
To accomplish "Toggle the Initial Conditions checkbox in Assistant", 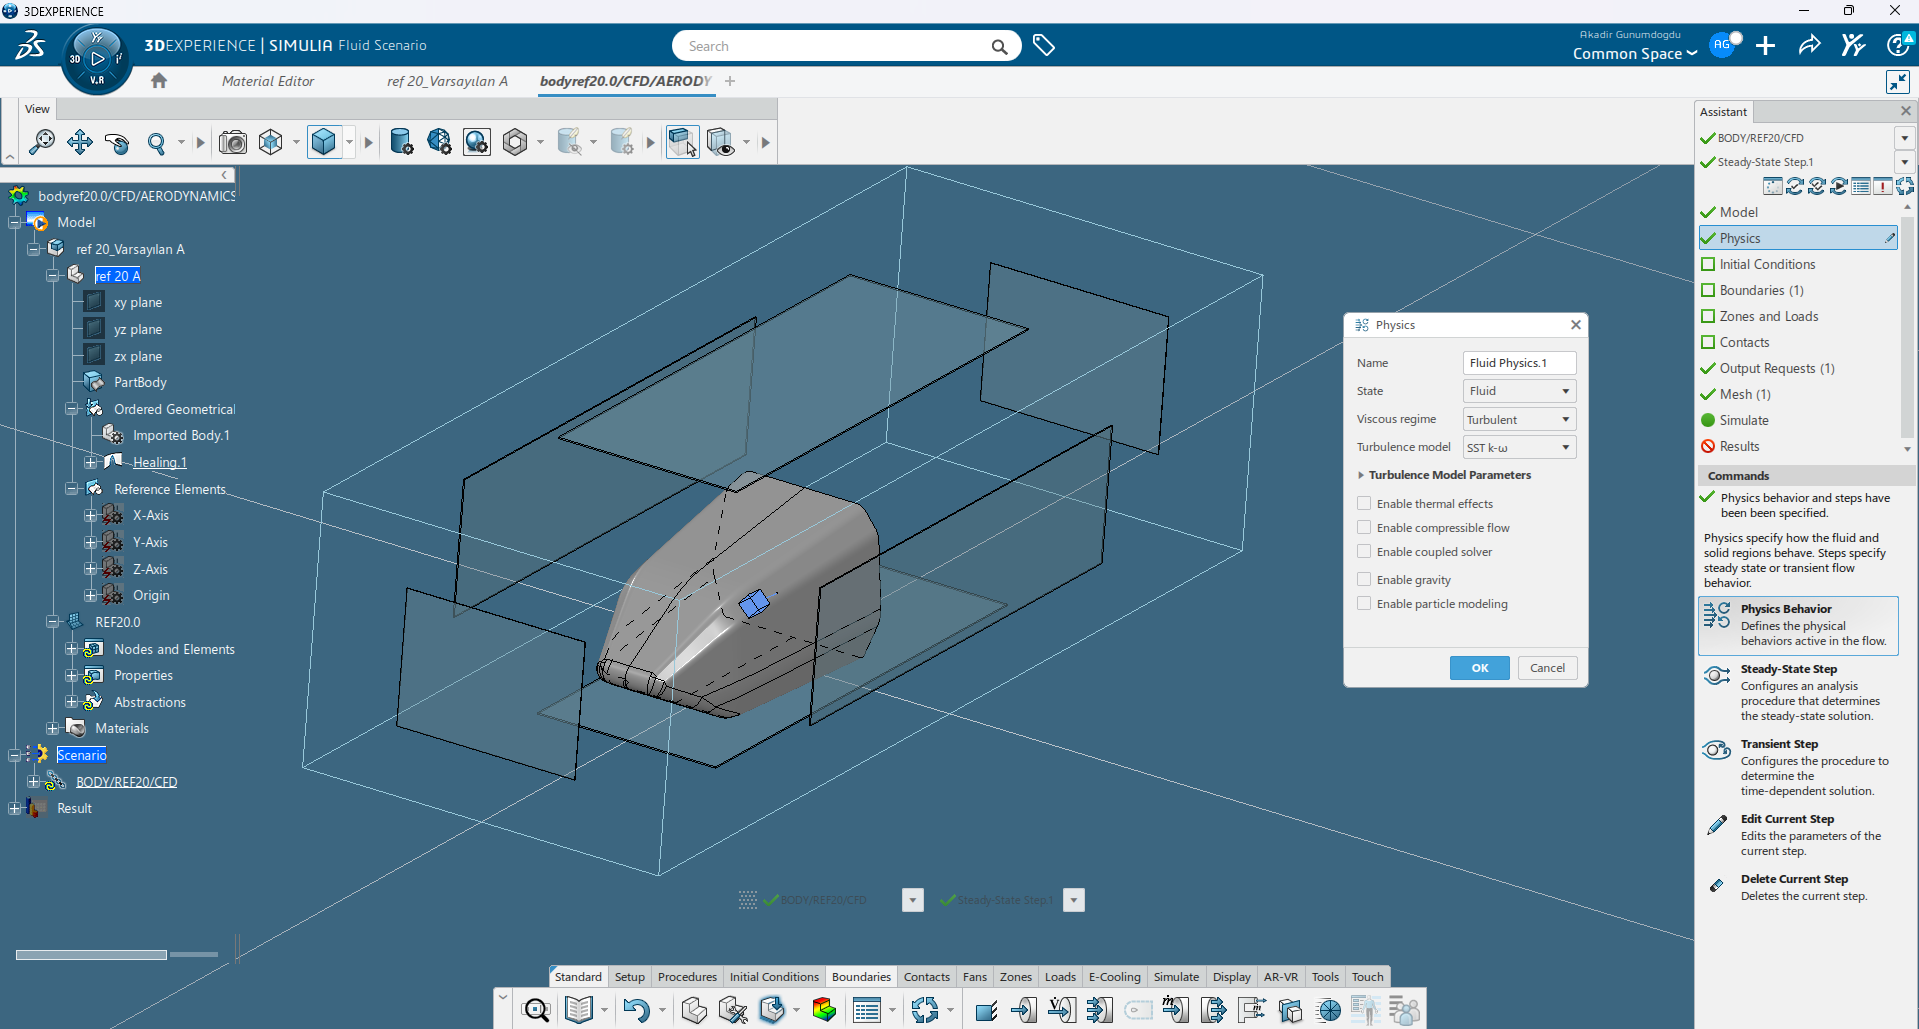I will click(1708, 264).
